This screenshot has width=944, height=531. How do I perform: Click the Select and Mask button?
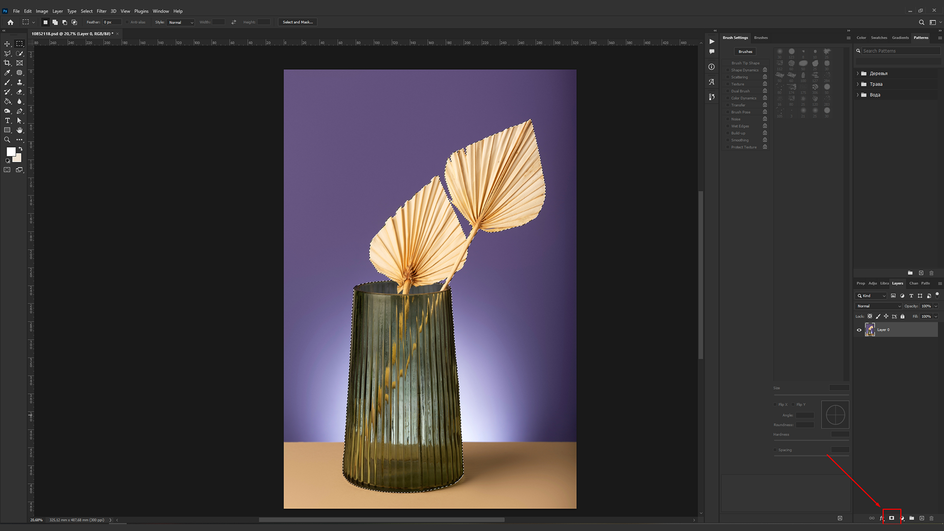tap(297, 22)
